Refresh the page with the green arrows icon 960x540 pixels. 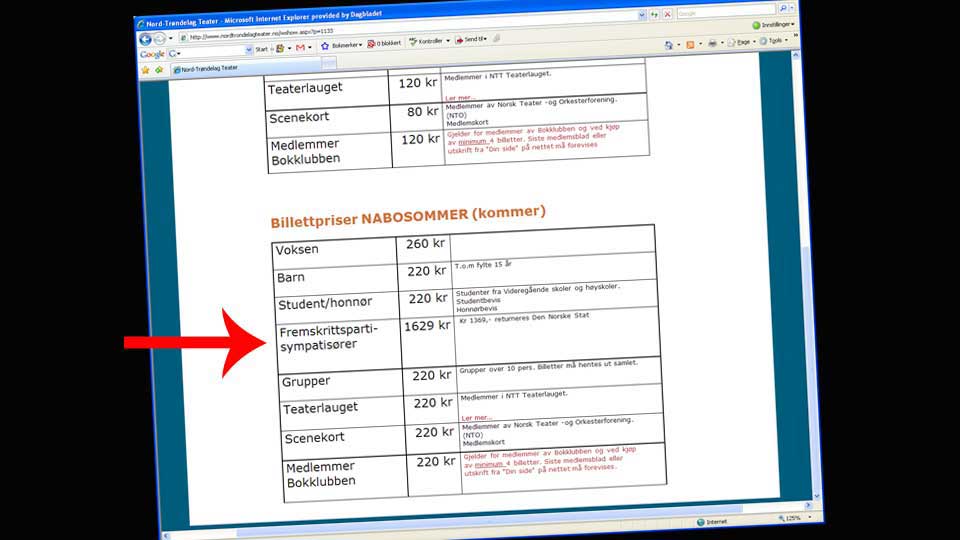[x=654, y=14]
